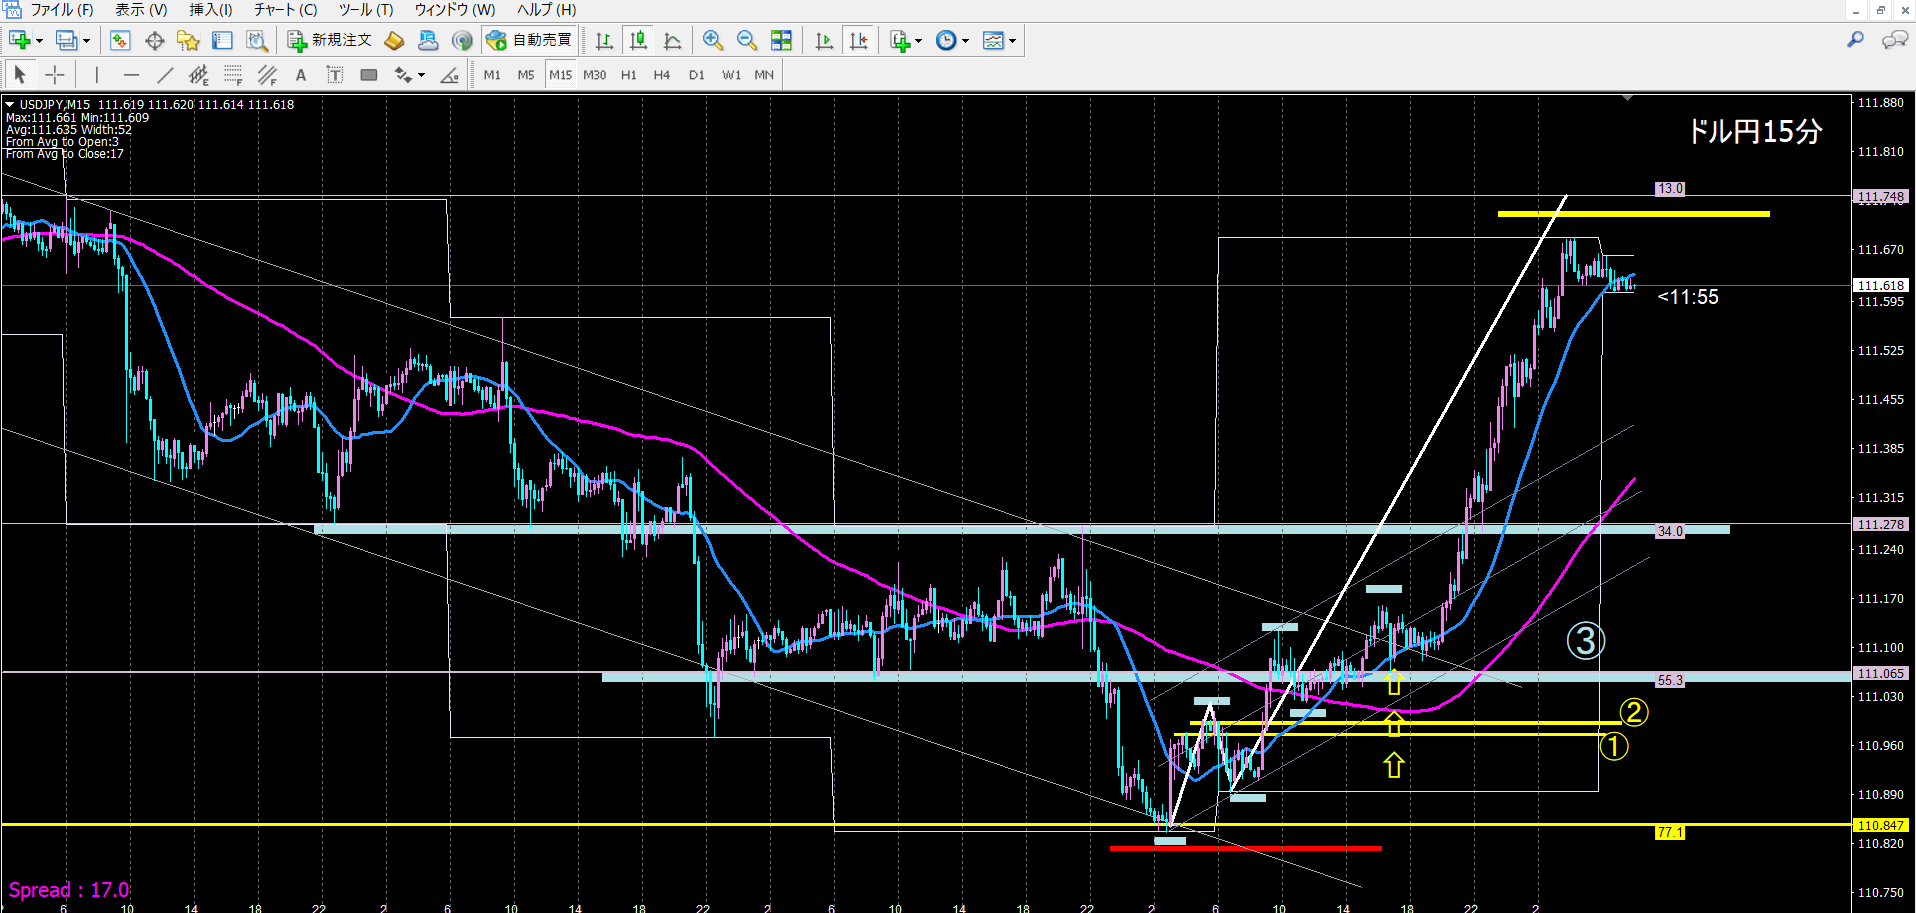The width and height of the screenshot is (1916, 913).
Task: Click the cloud messages icon
Action: pyautogui.click(x=428, y=41)
